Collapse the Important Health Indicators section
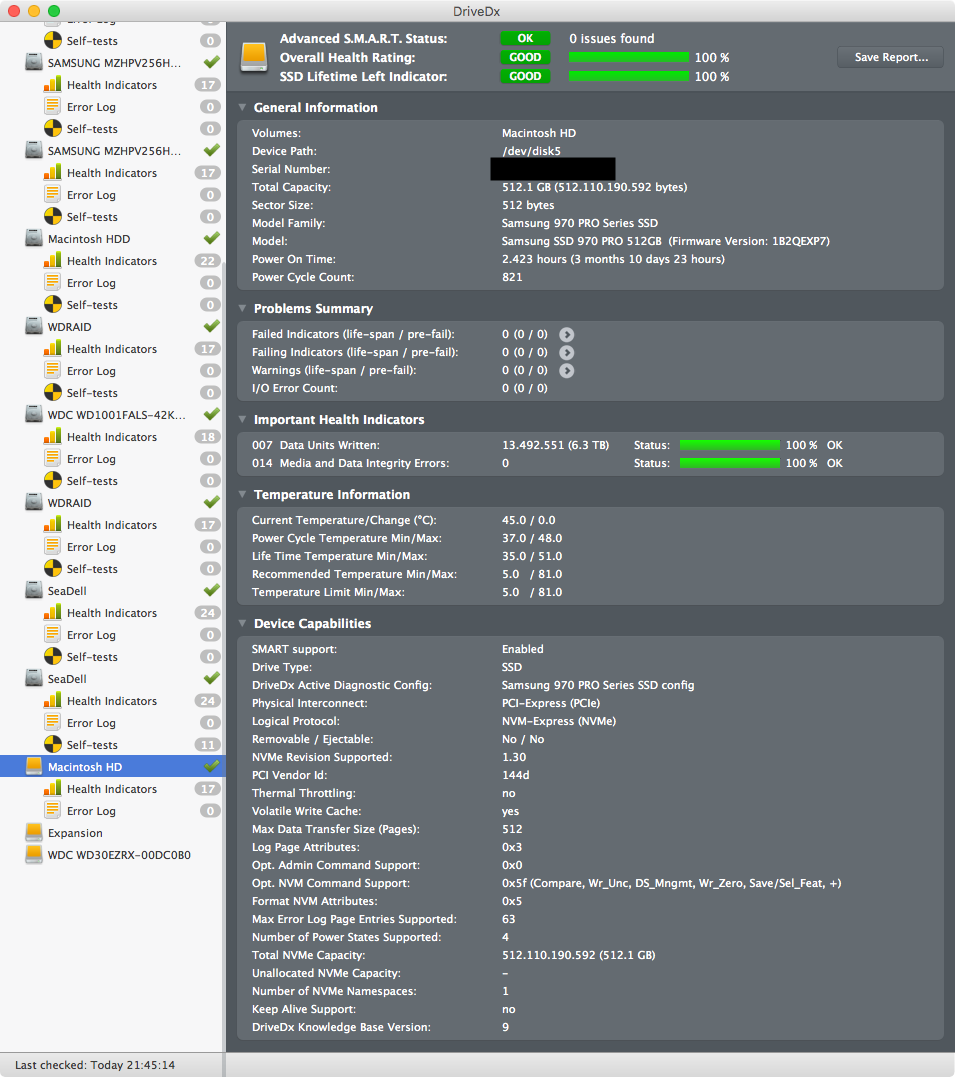Viewport: 955px width, 1077px height. [x=242, y=420]
